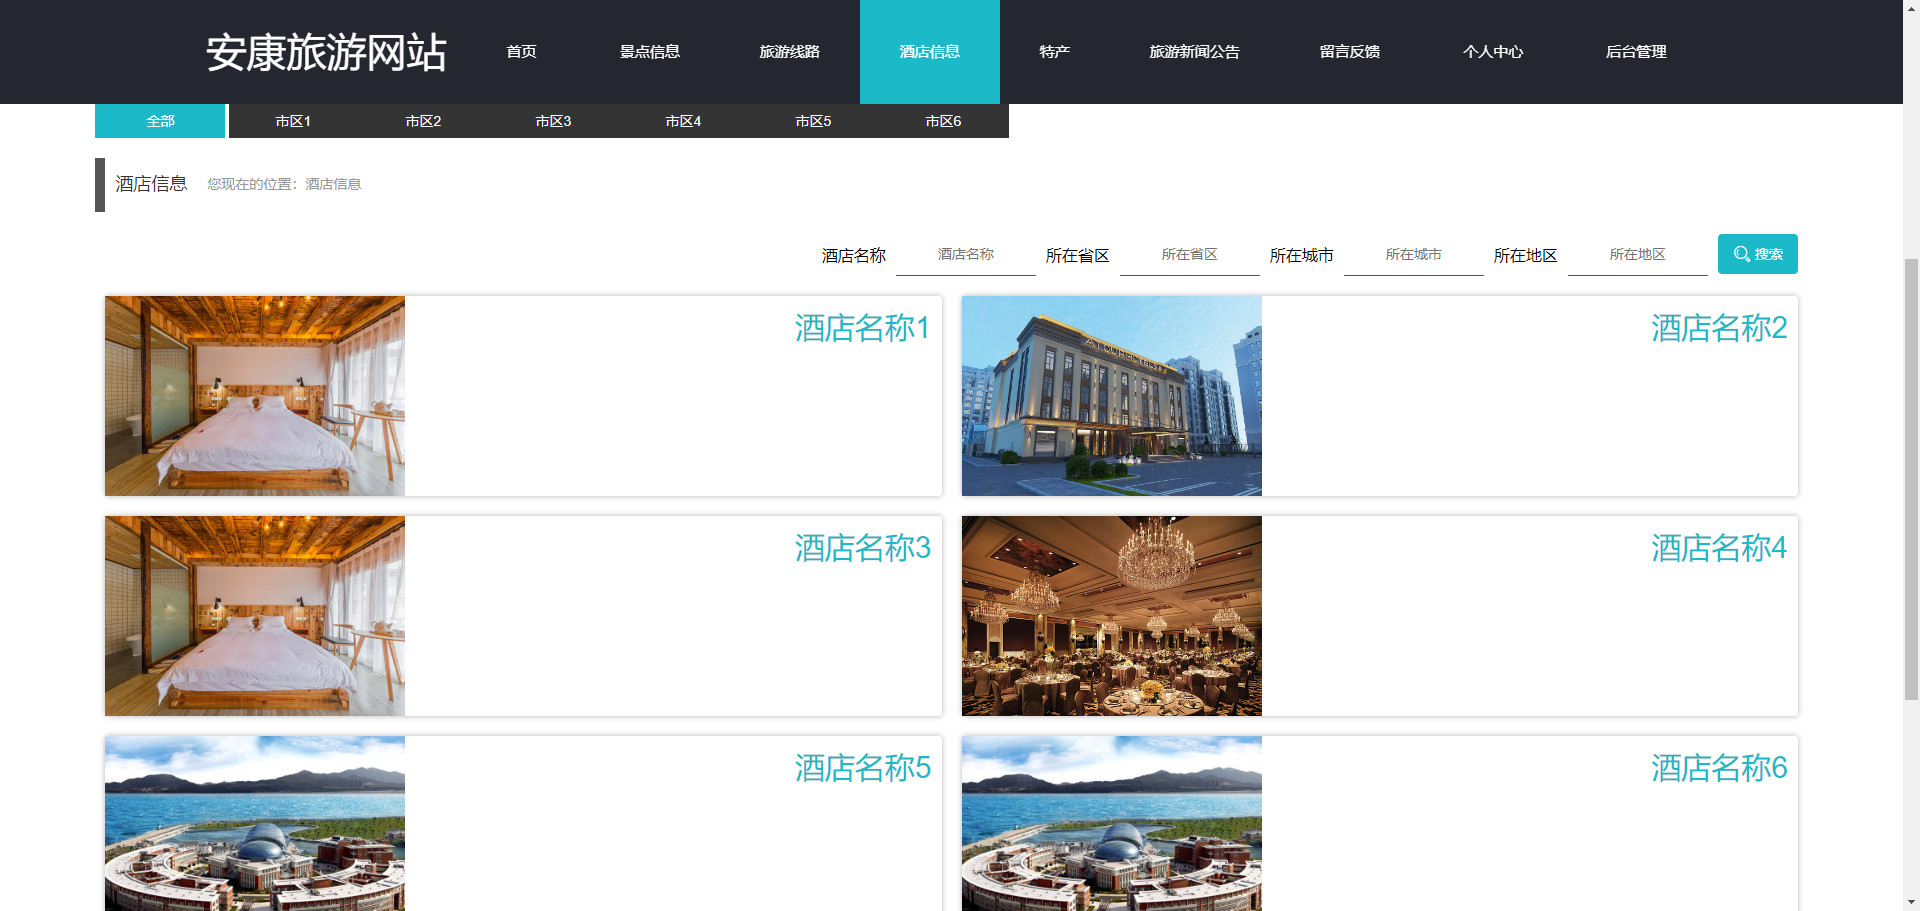Click the magnifier icon in search button
Viewport: 1920px width, 911px height.
point(1742,254)
